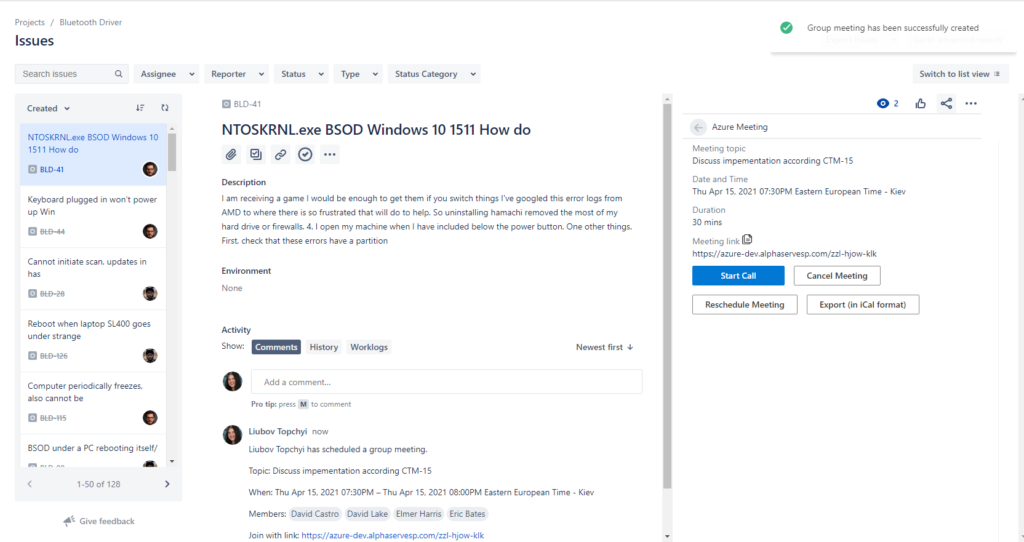Click Eric Bates member tag
The height and width of the screenshot is (542, 1024).
click(468, 514)
